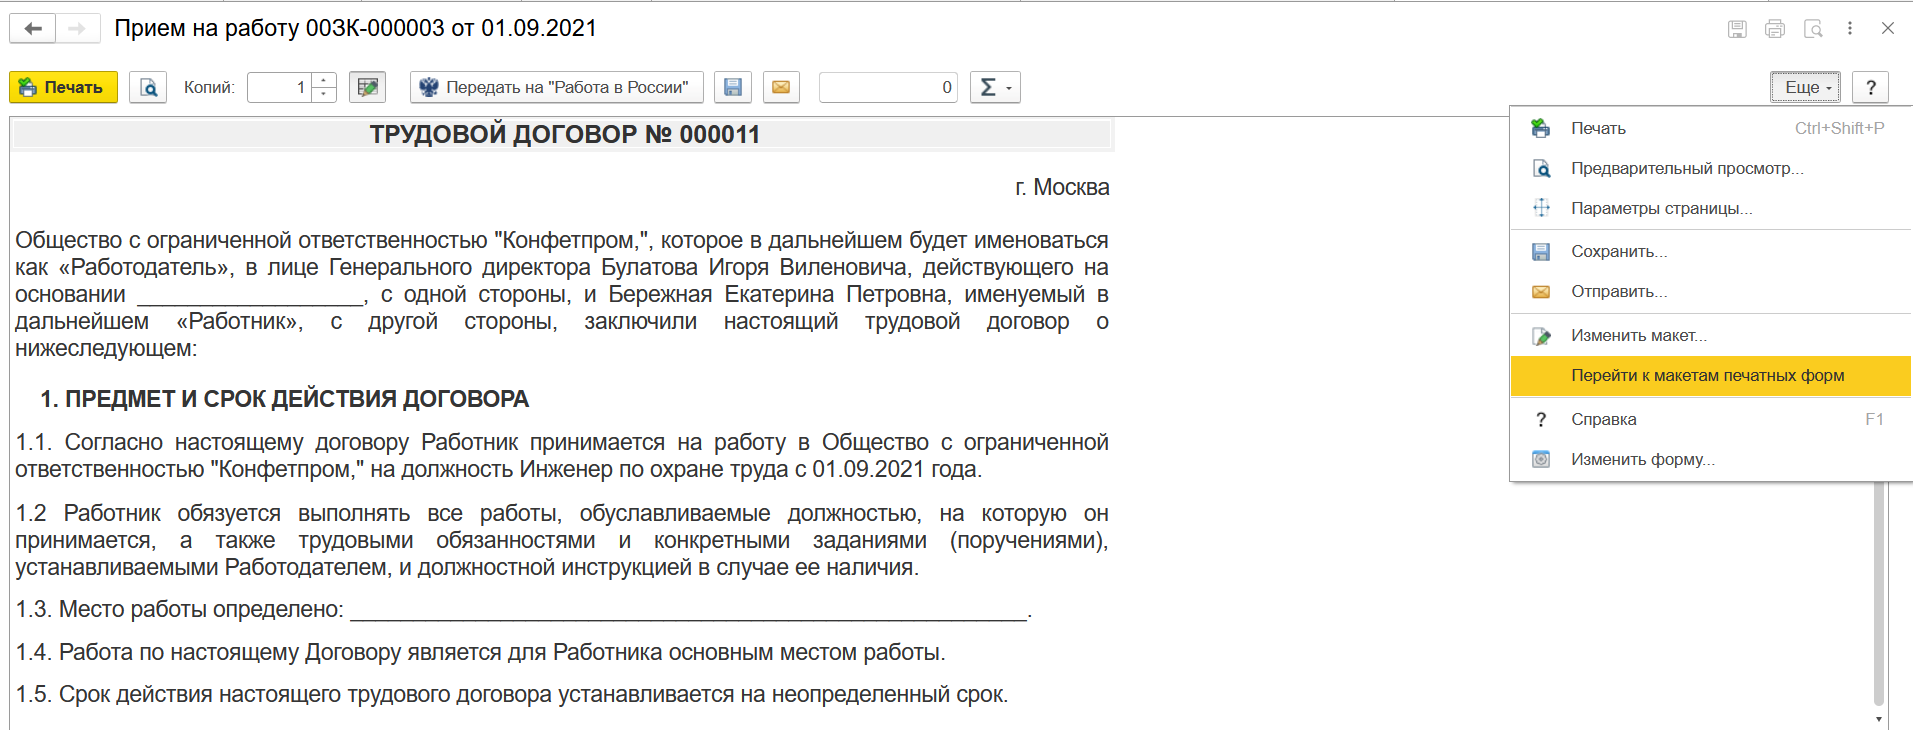Click line 1.3. Место работы определено
The height and width of the screenshot is (730, 1913).
coord(523,609)
